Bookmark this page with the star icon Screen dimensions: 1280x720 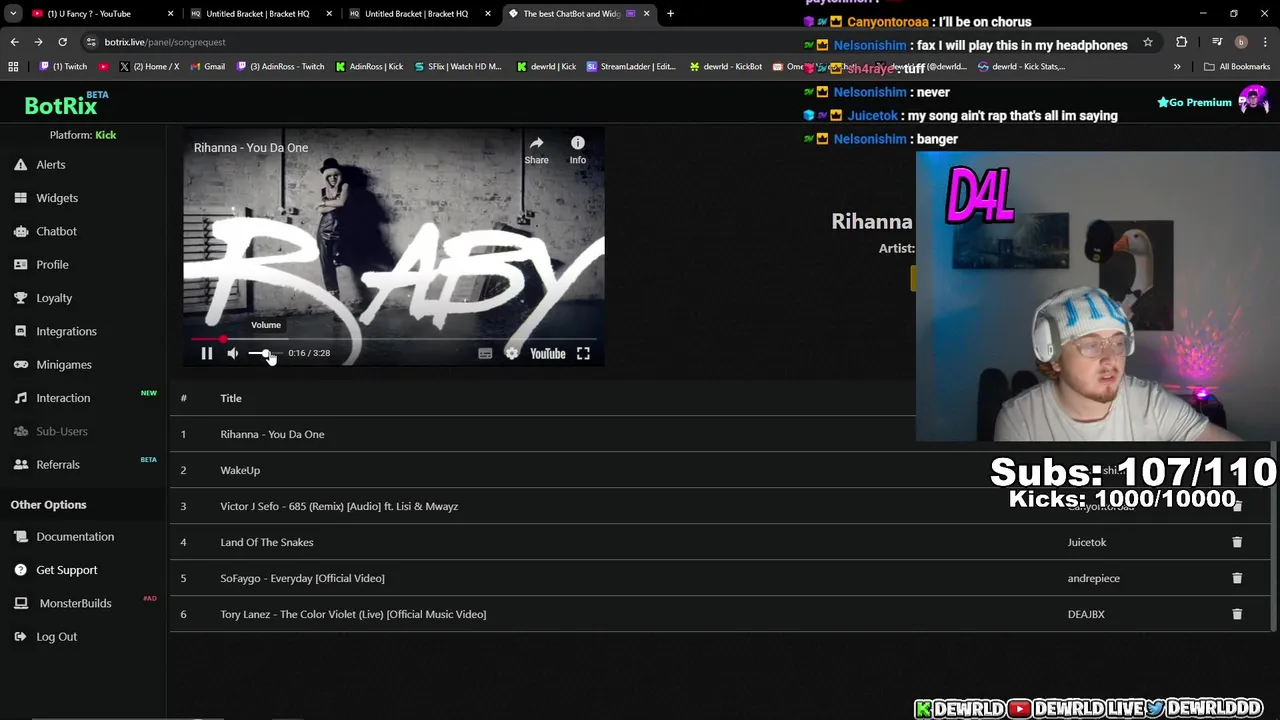[1148, 42]
